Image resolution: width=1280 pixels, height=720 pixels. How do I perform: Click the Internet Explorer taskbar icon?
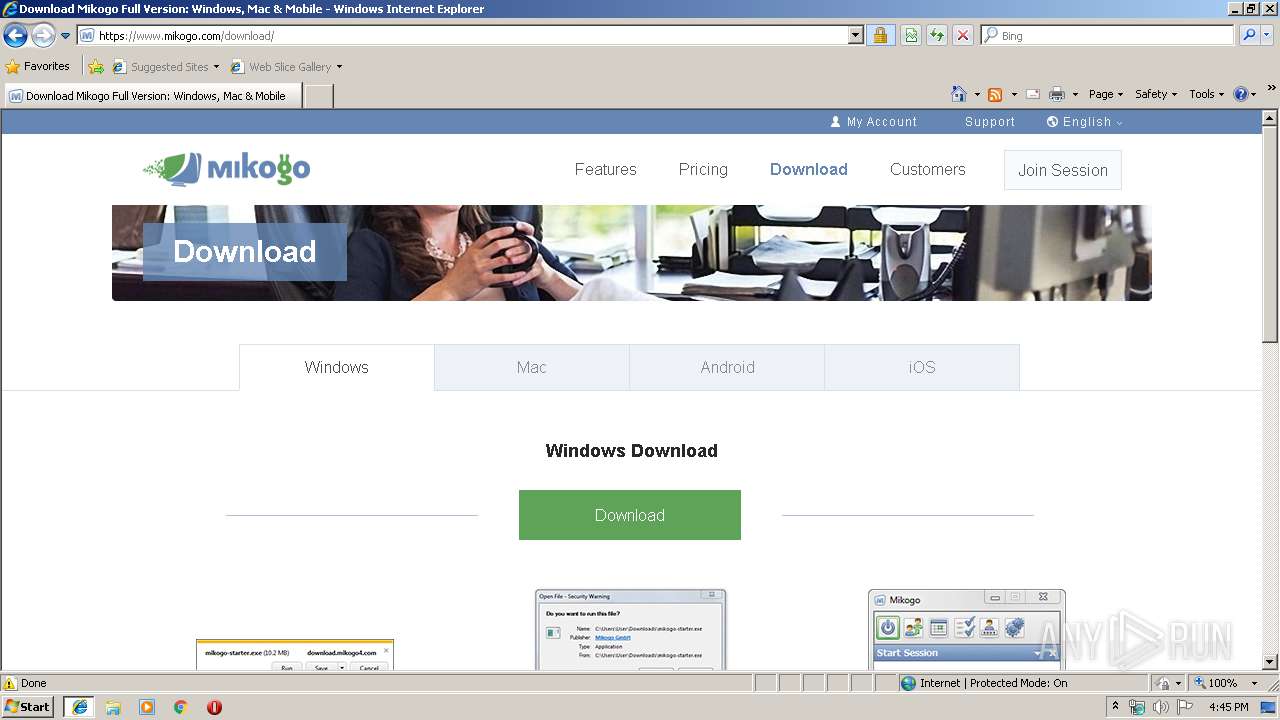pyautogui.click(x=79, y=707)
